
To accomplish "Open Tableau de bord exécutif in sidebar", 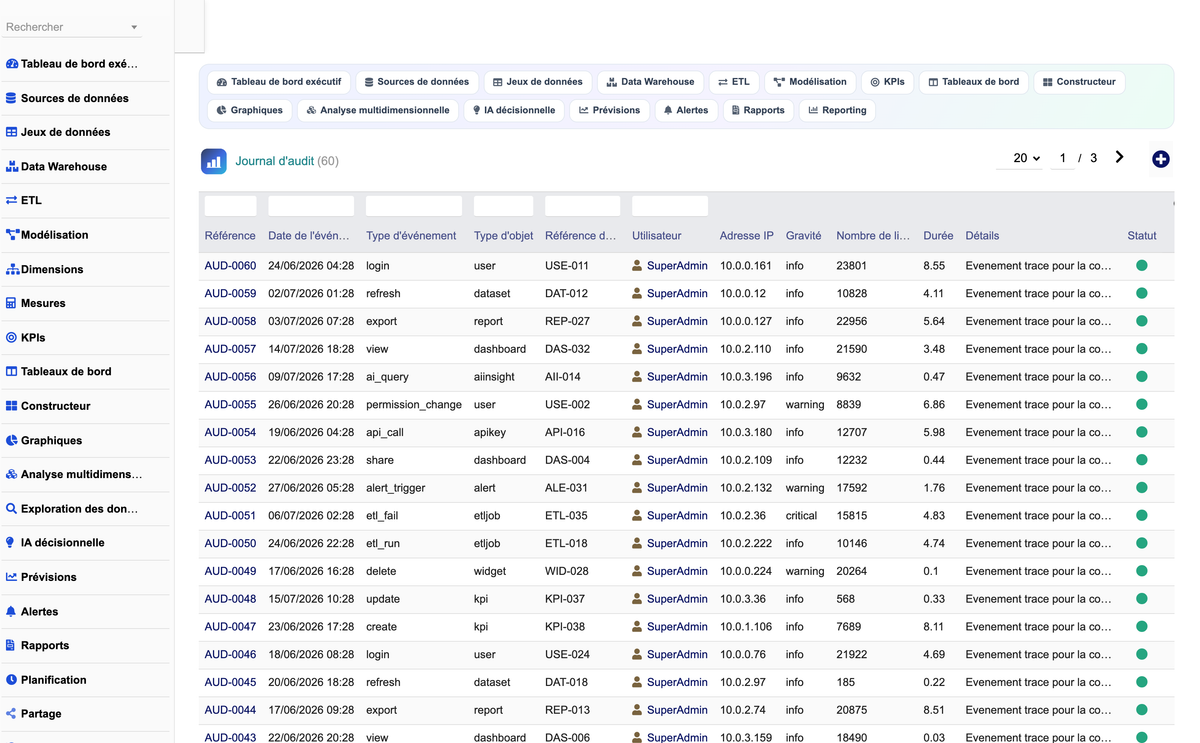I will (72, 64).
